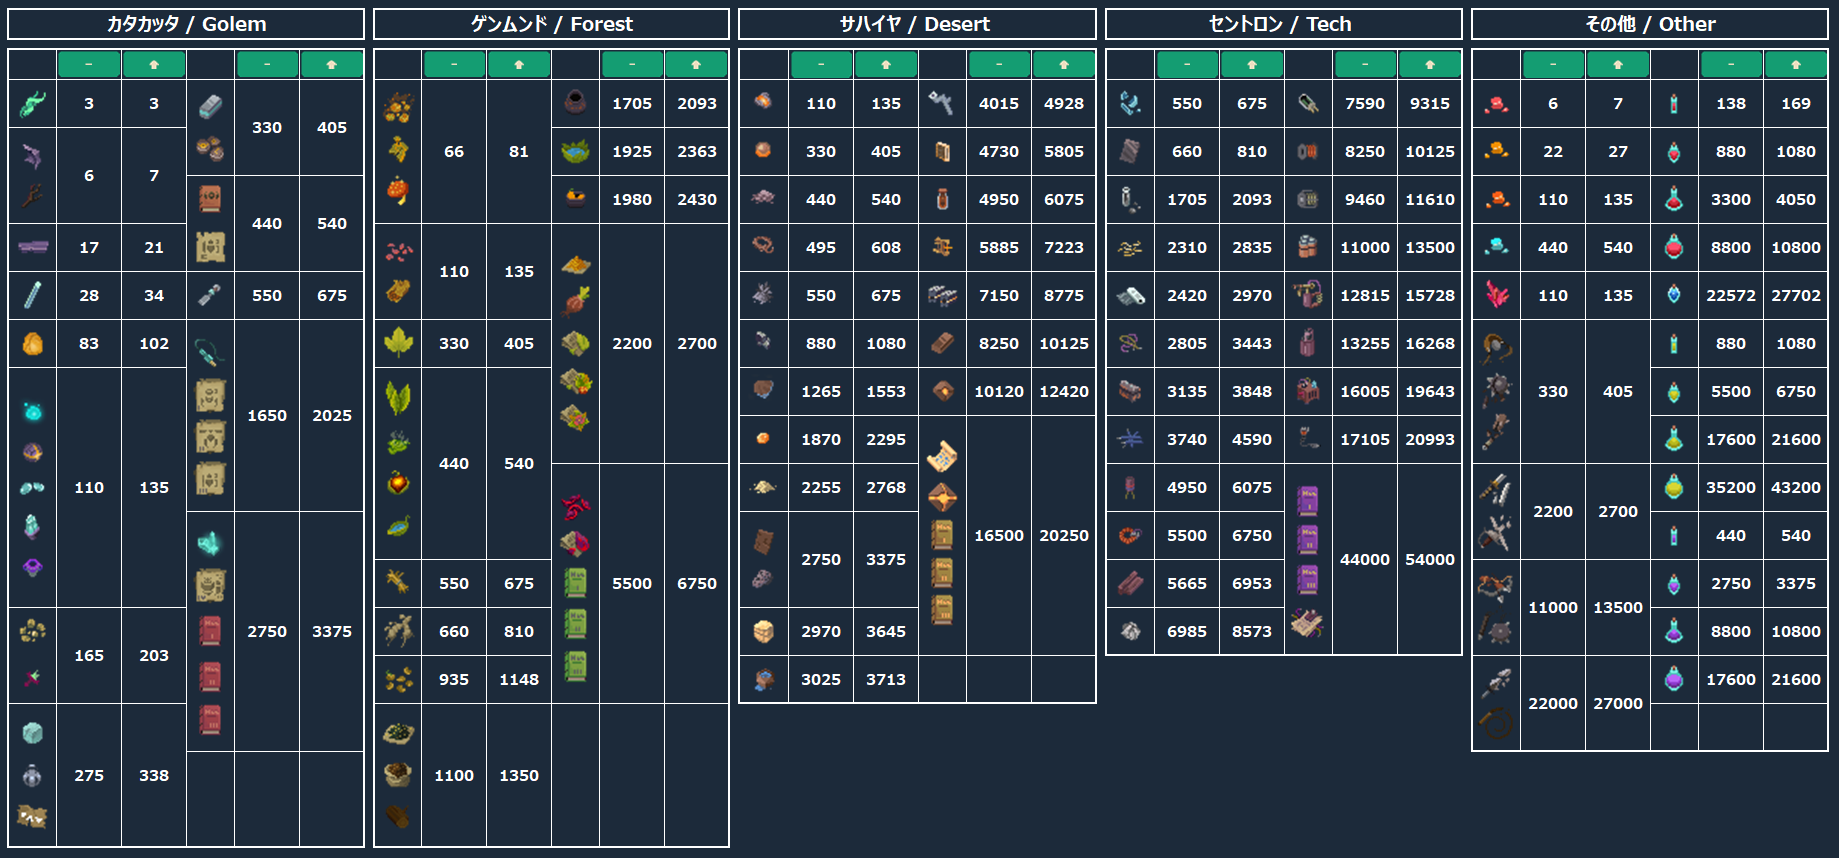Click the 44000 price cell in Tech table
Viewport: 1839px width, 858px height.
coord(1365,559)
